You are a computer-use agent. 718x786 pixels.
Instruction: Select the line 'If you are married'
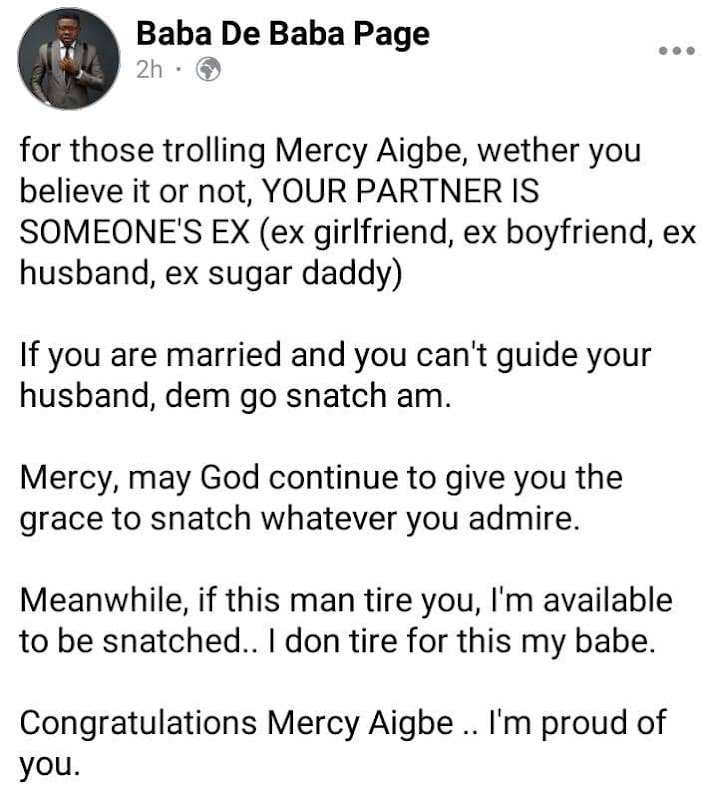(335, 355)
